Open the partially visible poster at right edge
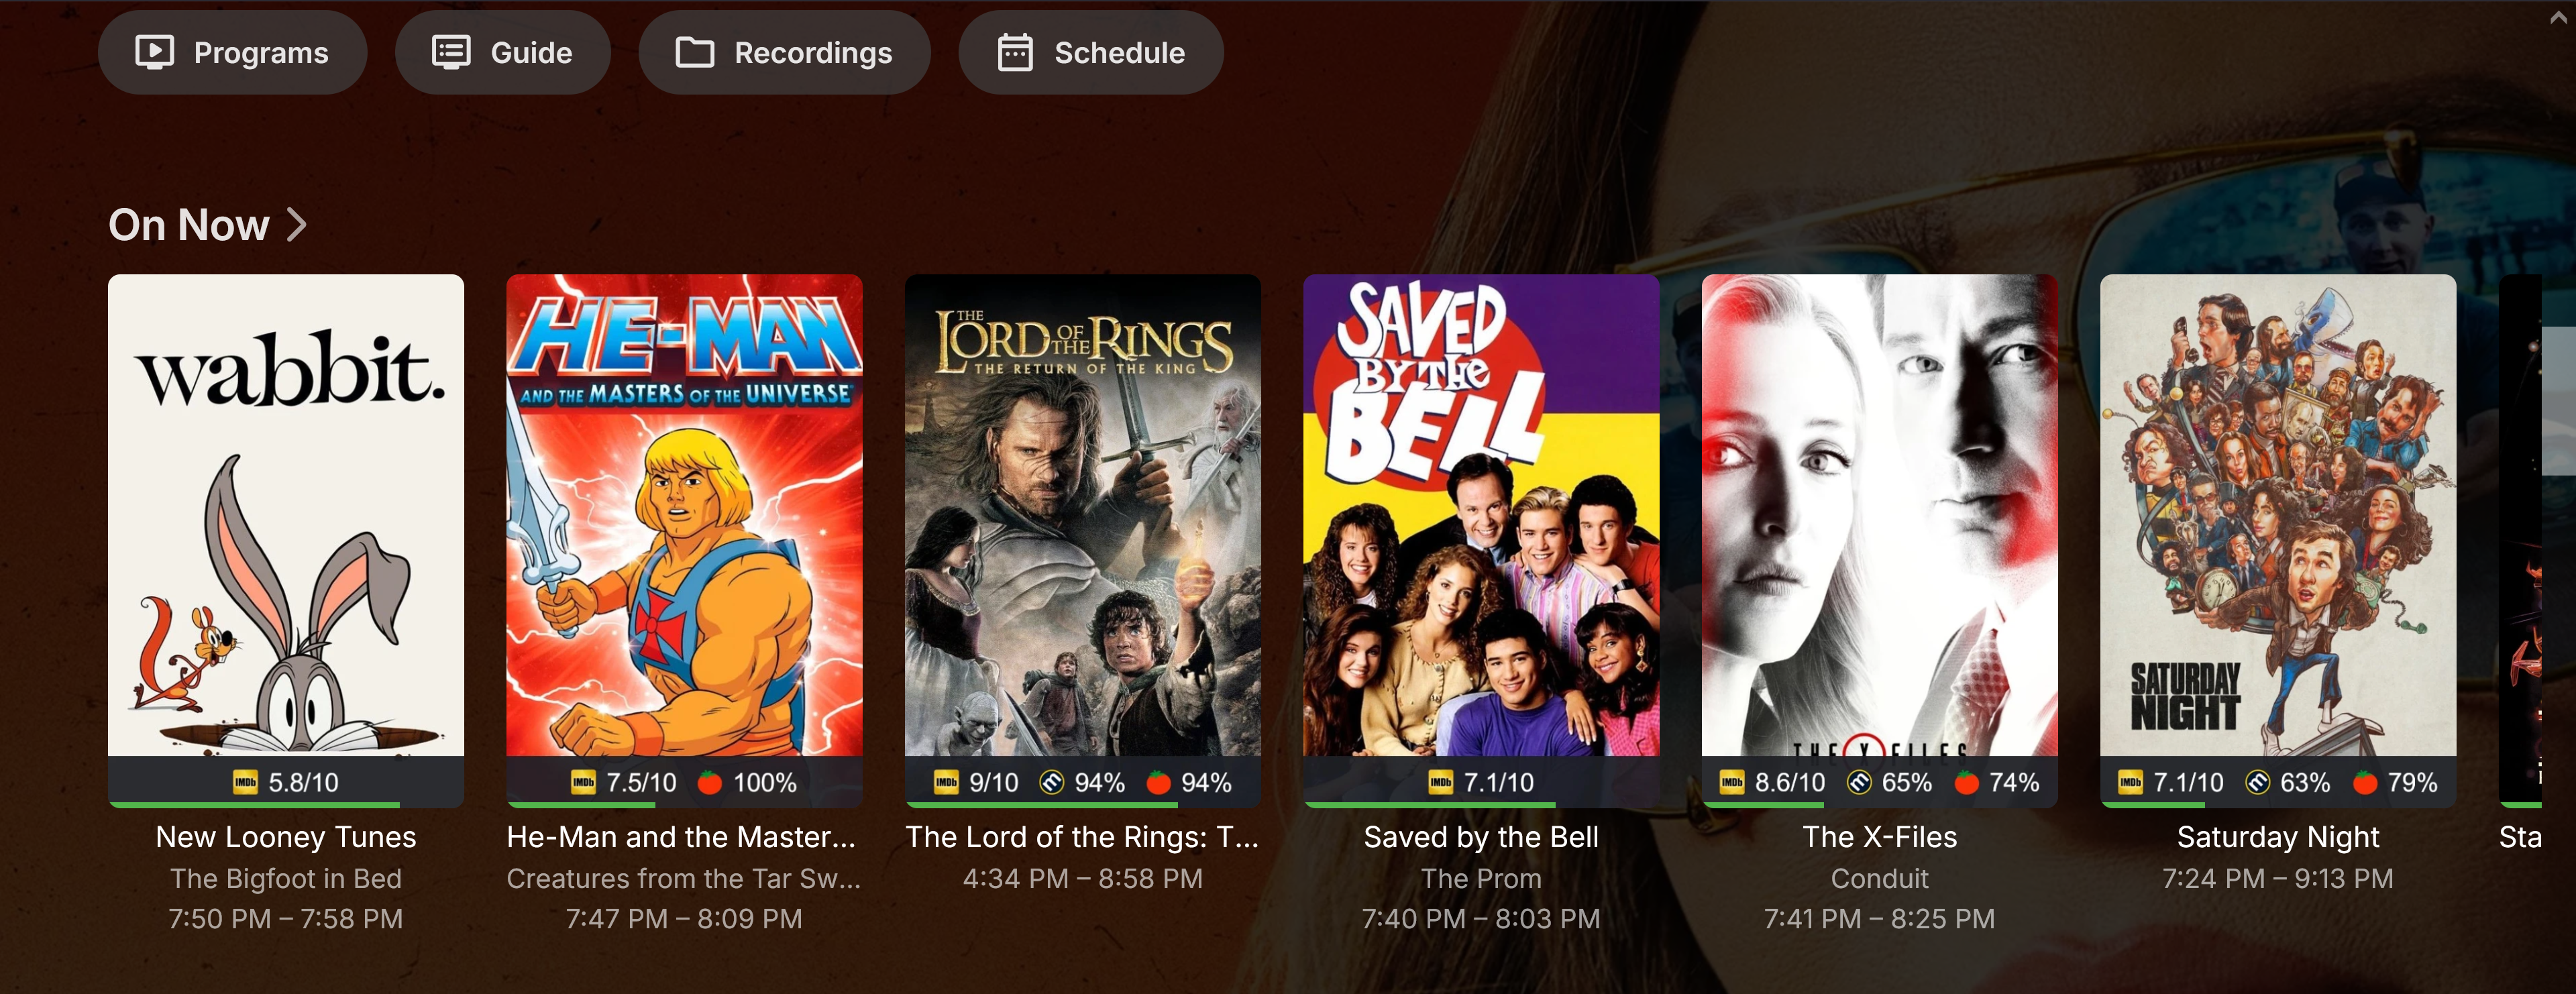The width and height of the screenshot is (2576, 994). (2520, 540)
